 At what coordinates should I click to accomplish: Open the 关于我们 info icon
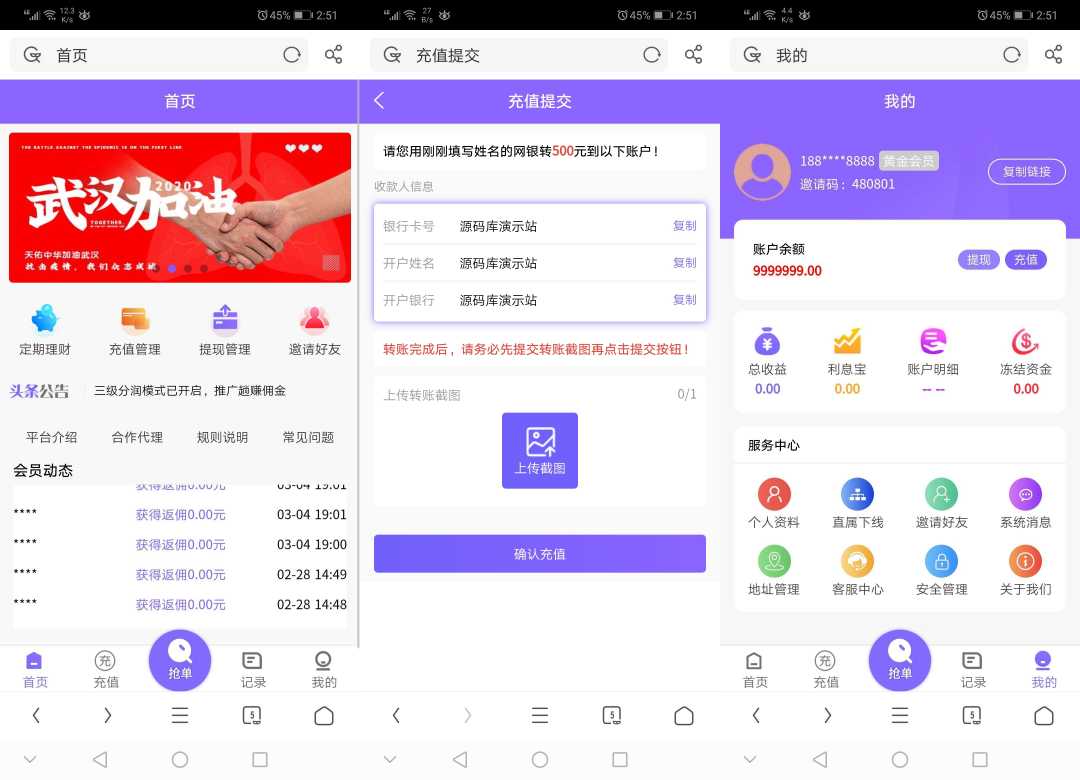(1025, 561)
